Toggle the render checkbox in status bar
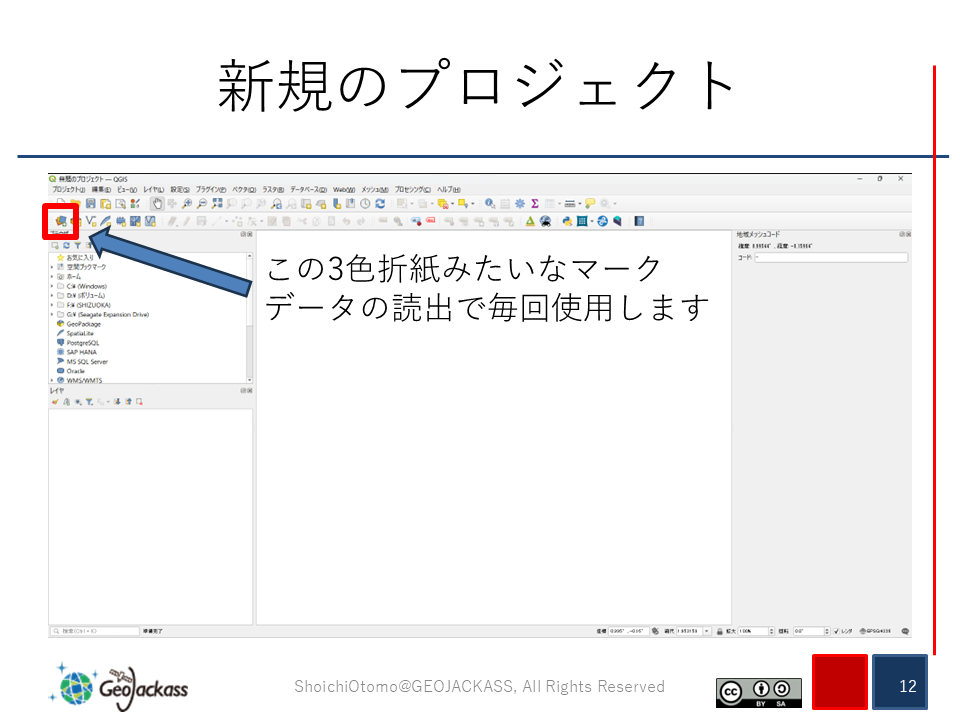This screenshot has width=960, height=720. click(x=836, y=631)
